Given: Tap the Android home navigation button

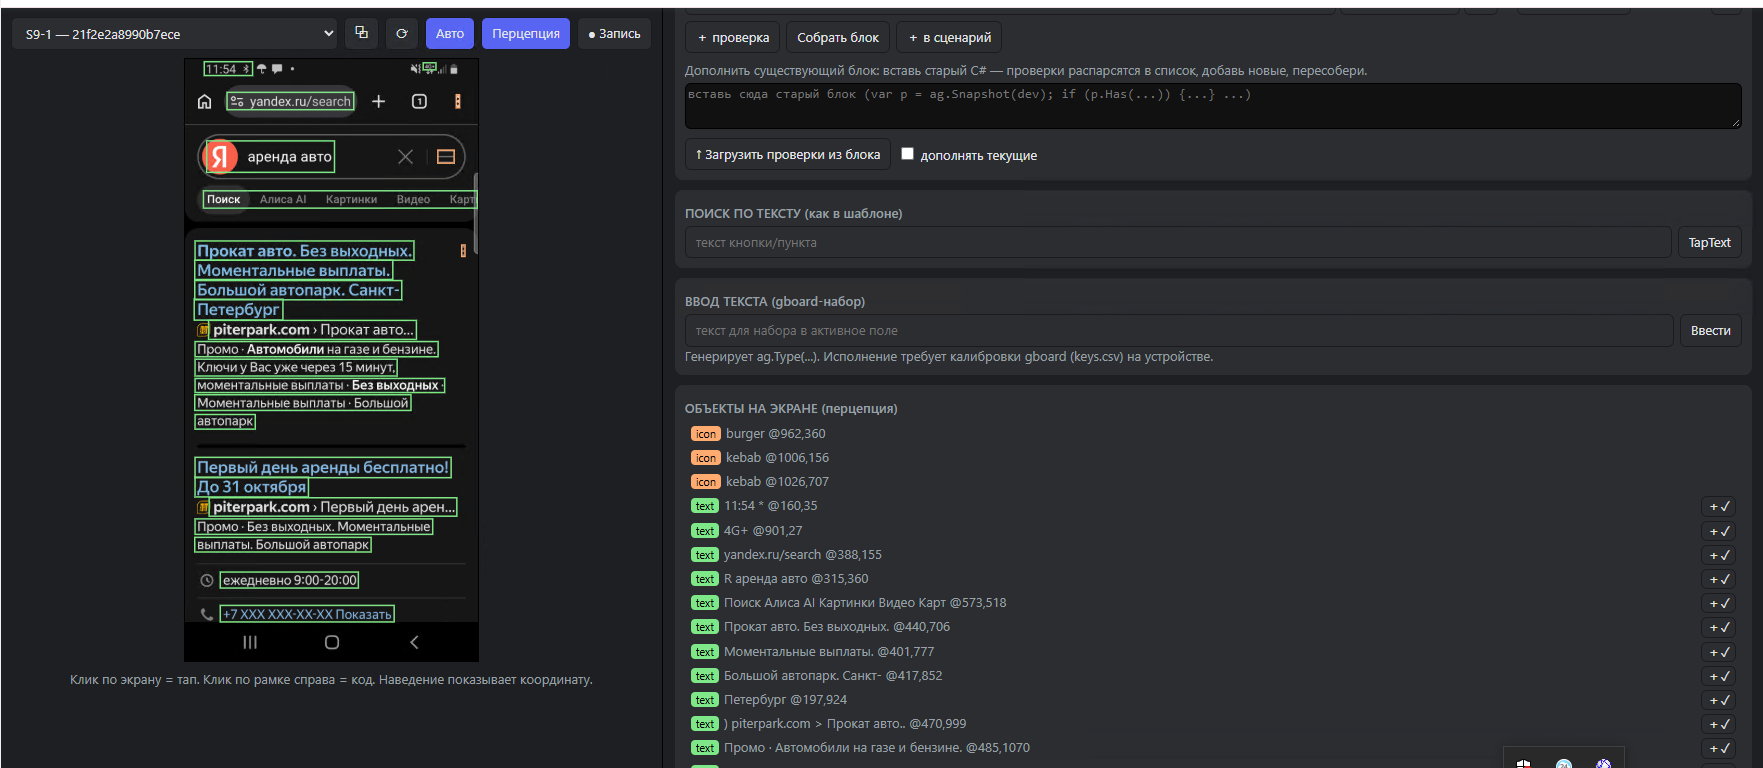Looking at the screenshot, I should (332, 642).
